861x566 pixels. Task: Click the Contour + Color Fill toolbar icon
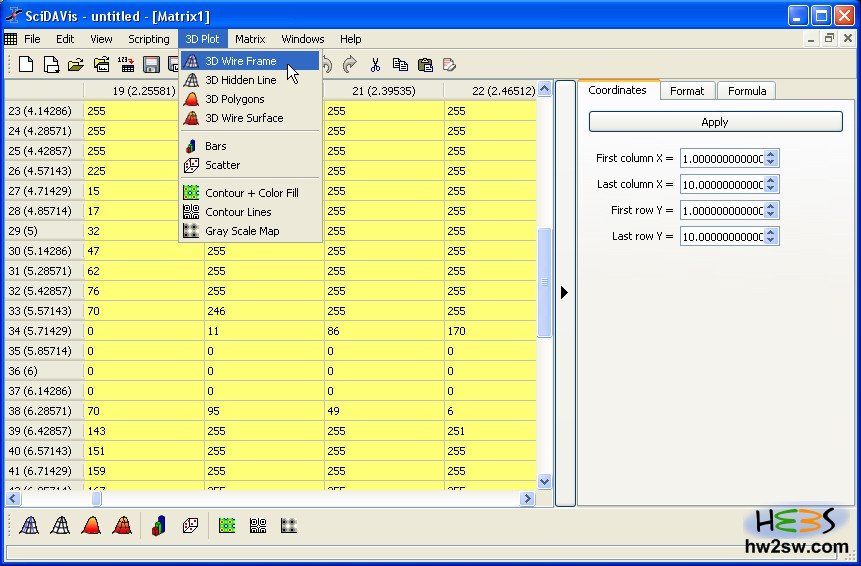[227, 525]
